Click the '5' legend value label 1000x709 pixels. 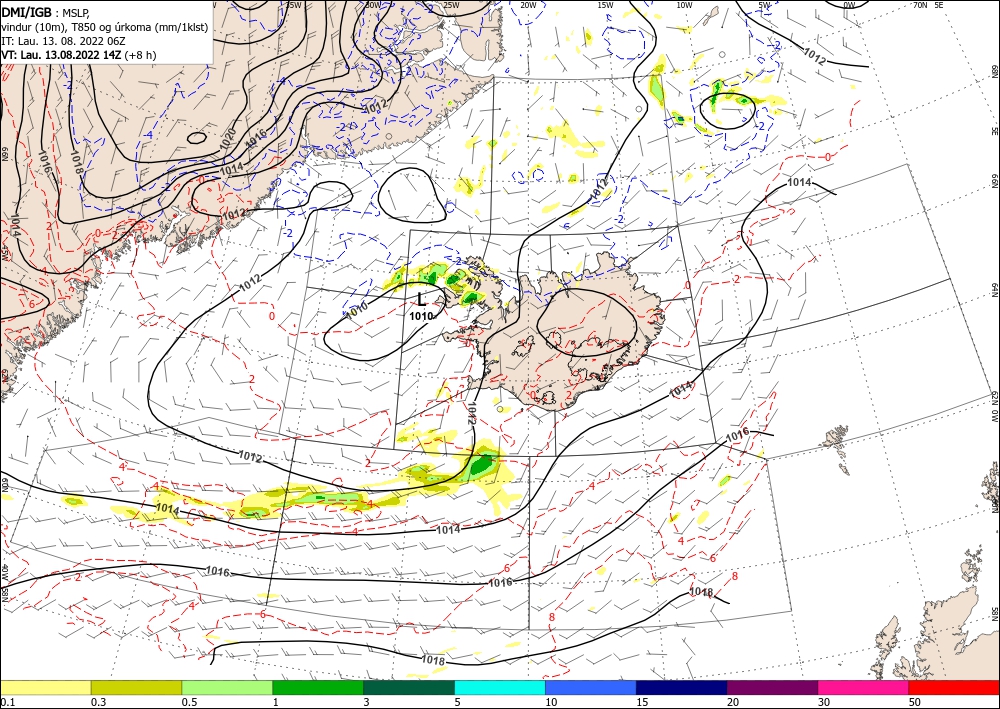458,702
